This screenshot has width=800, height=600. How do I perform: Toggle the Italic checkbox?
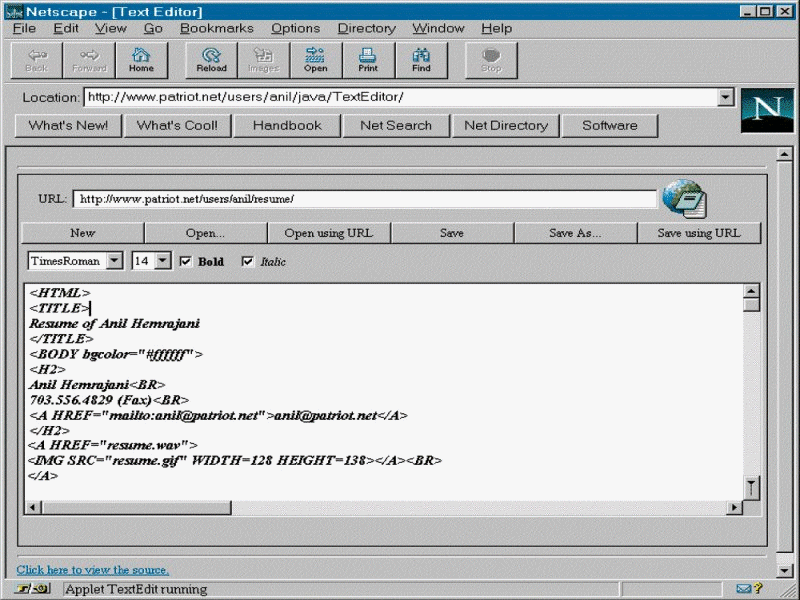pyautogui.click(x=248, y=262)
